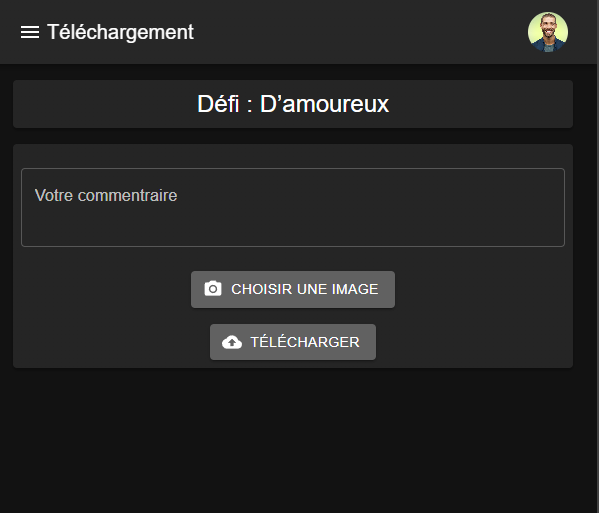Click the right-edge vertical scrollbar

597,256
